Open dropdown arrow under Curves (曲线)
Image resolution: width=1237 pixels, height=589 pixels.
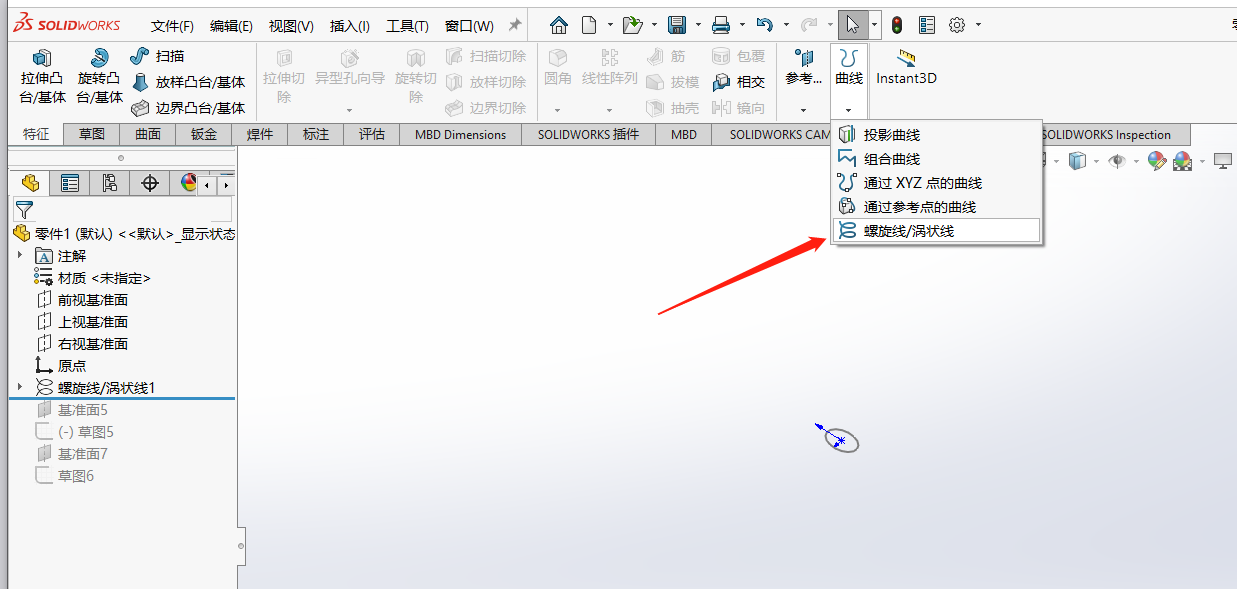tap(848, 110)
